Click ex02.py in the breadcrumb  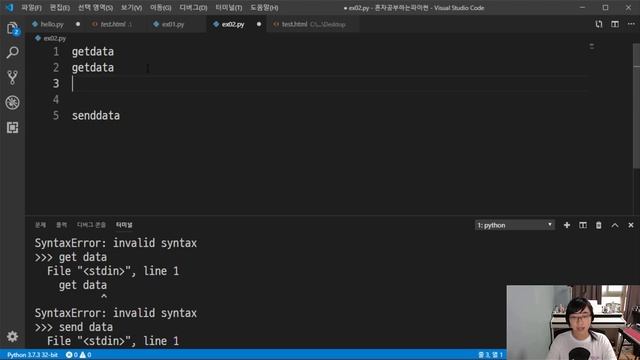tap(54, 38)
